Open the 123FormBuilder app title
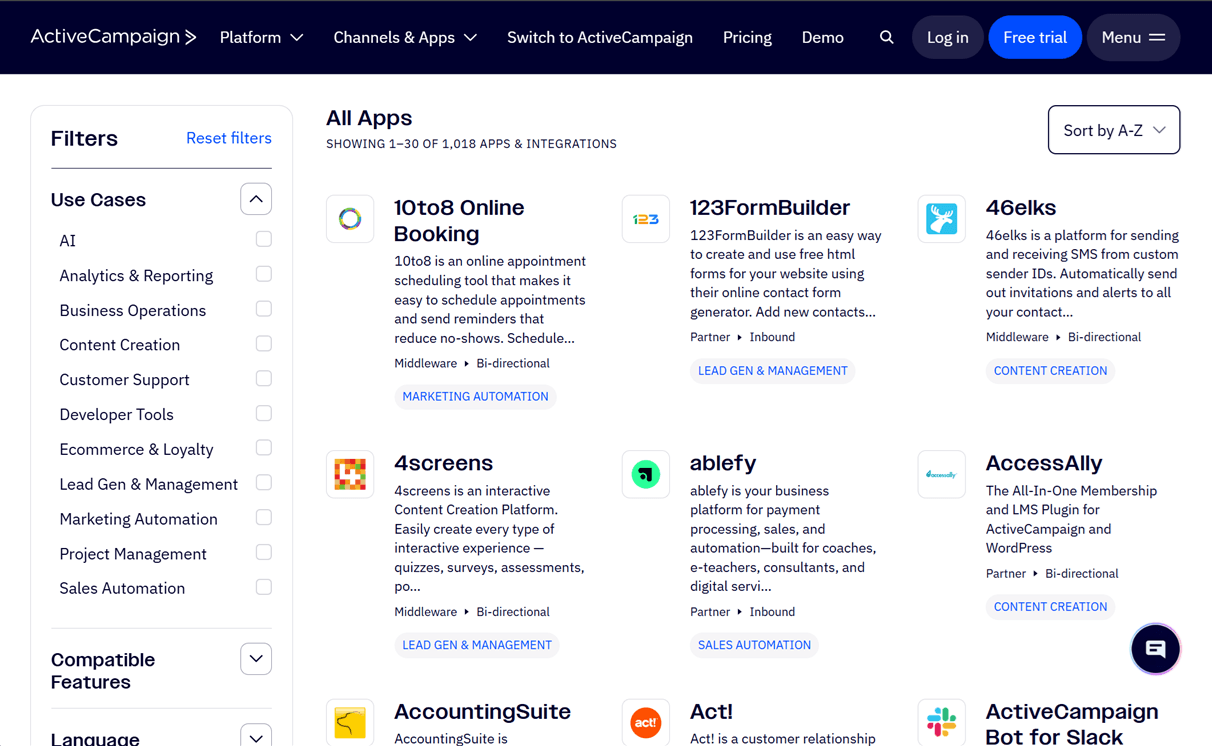 (770, 208)
